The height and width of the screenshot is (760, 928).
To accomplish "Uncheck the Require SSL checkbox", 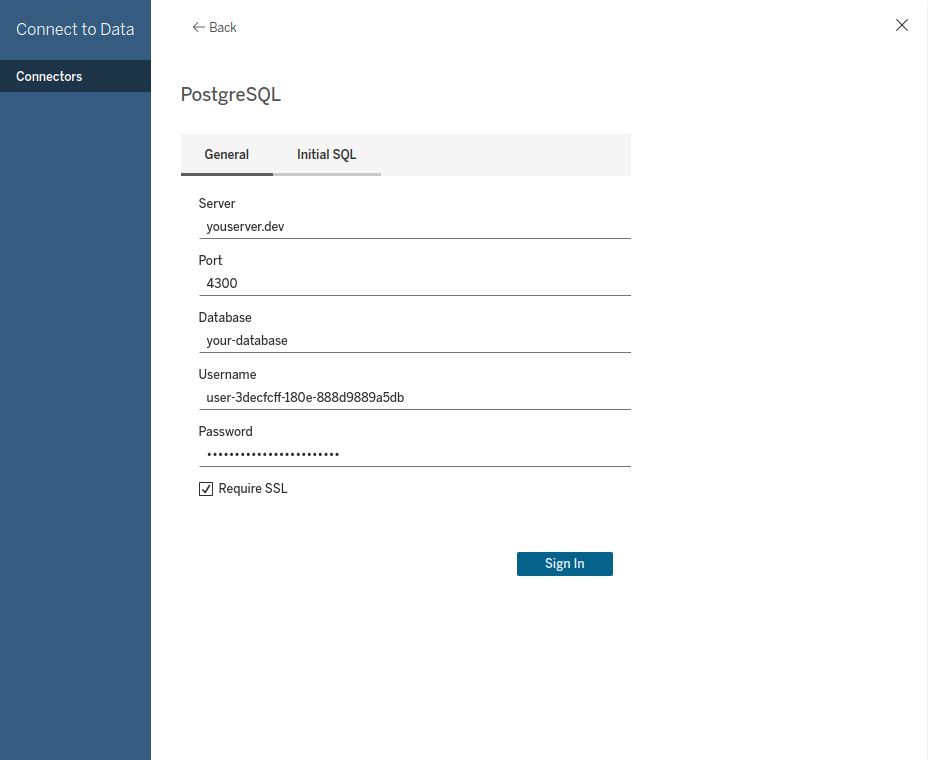I will point(206,489).
